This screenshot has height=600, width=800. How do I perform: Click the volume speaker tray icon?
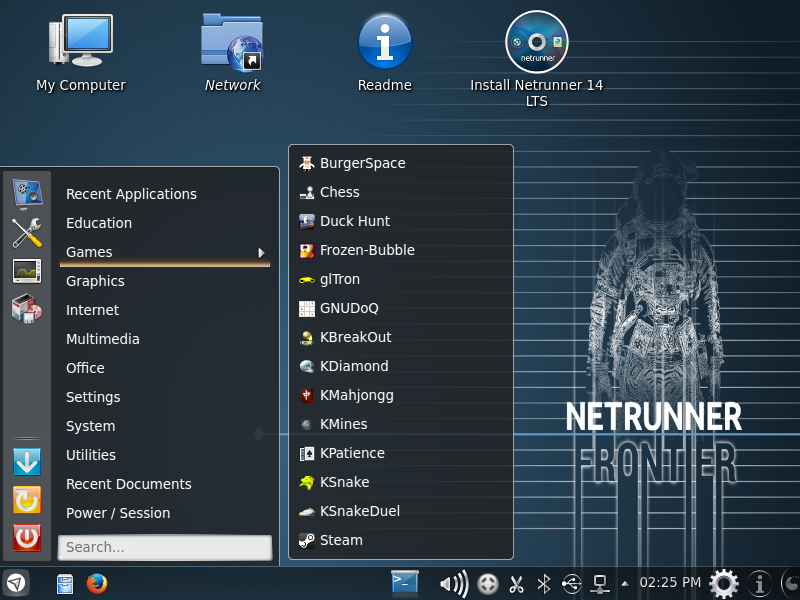[454, 584]
